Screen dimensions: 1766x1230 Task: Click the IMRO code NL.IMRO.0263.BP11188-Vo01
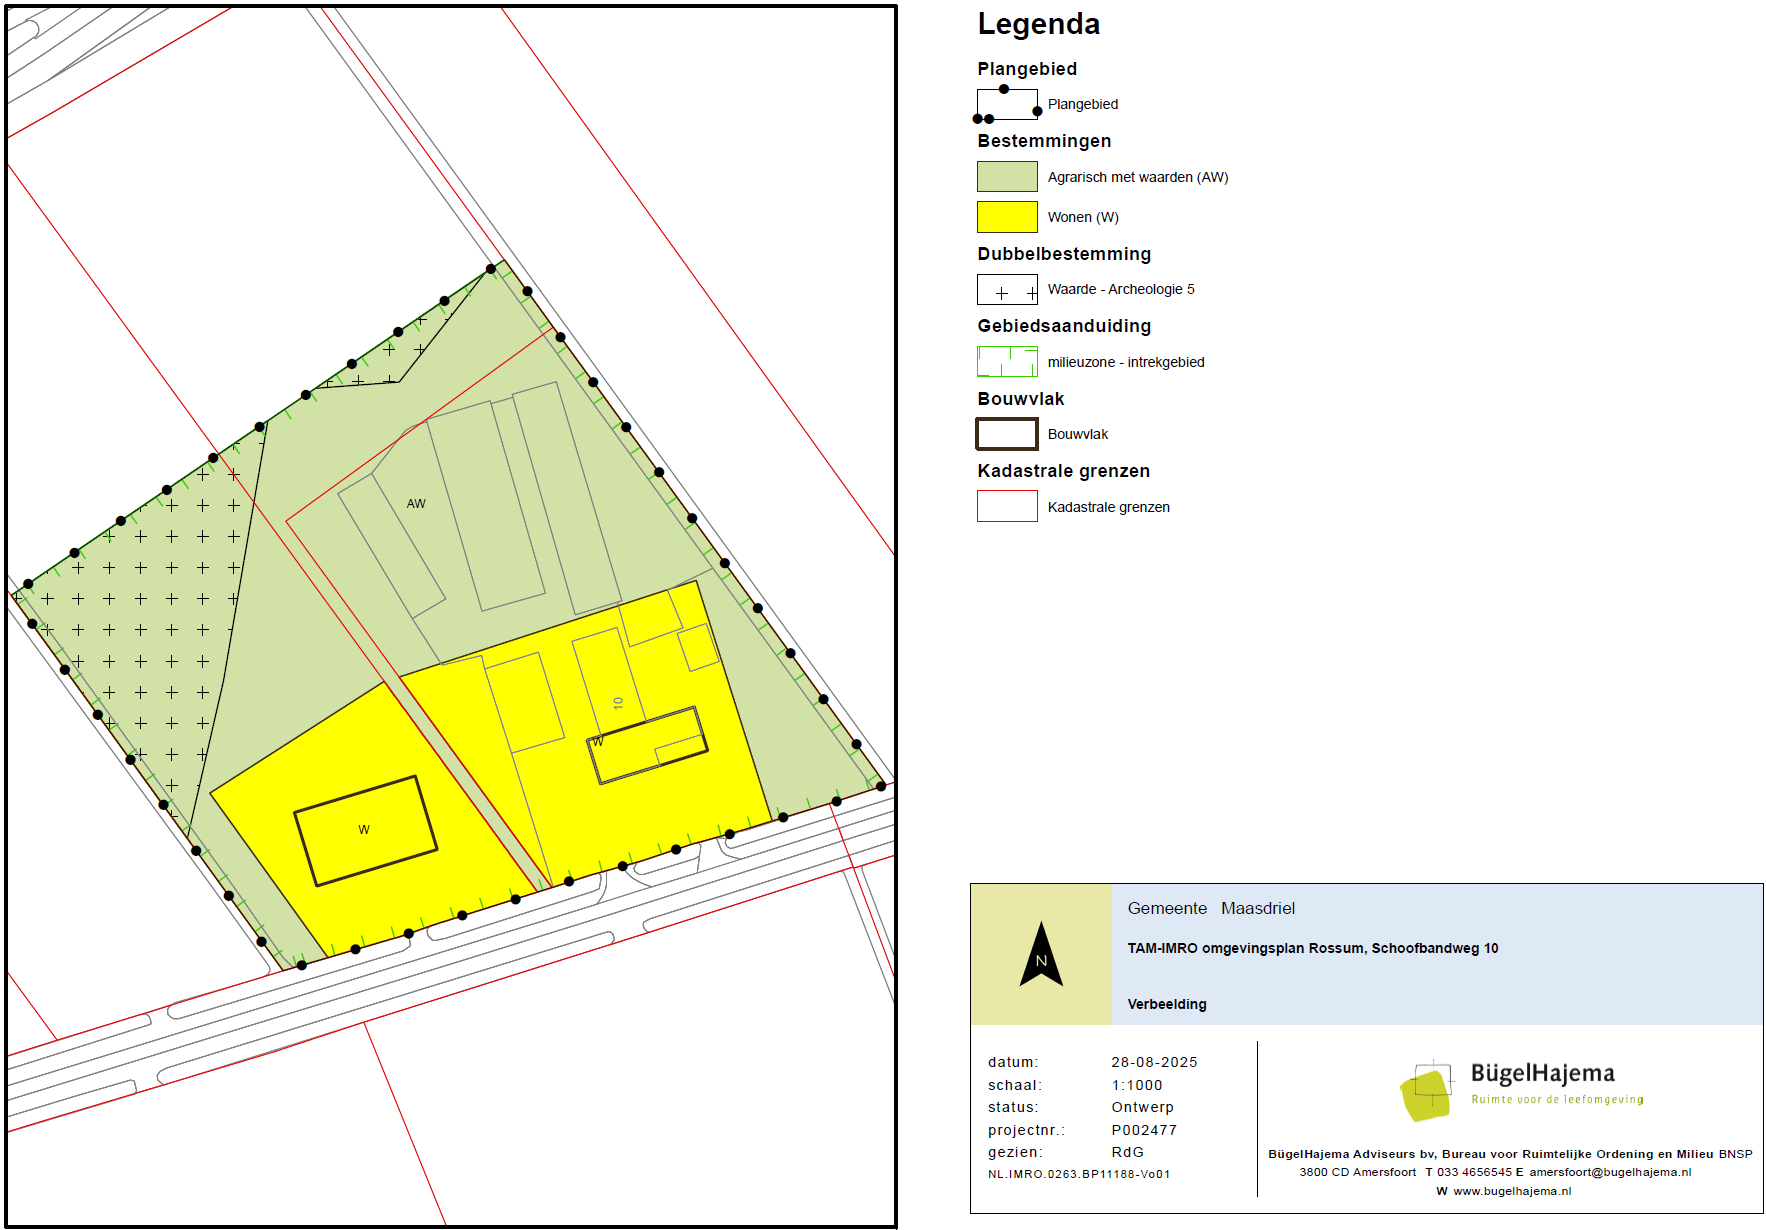click(1079, 1174)
